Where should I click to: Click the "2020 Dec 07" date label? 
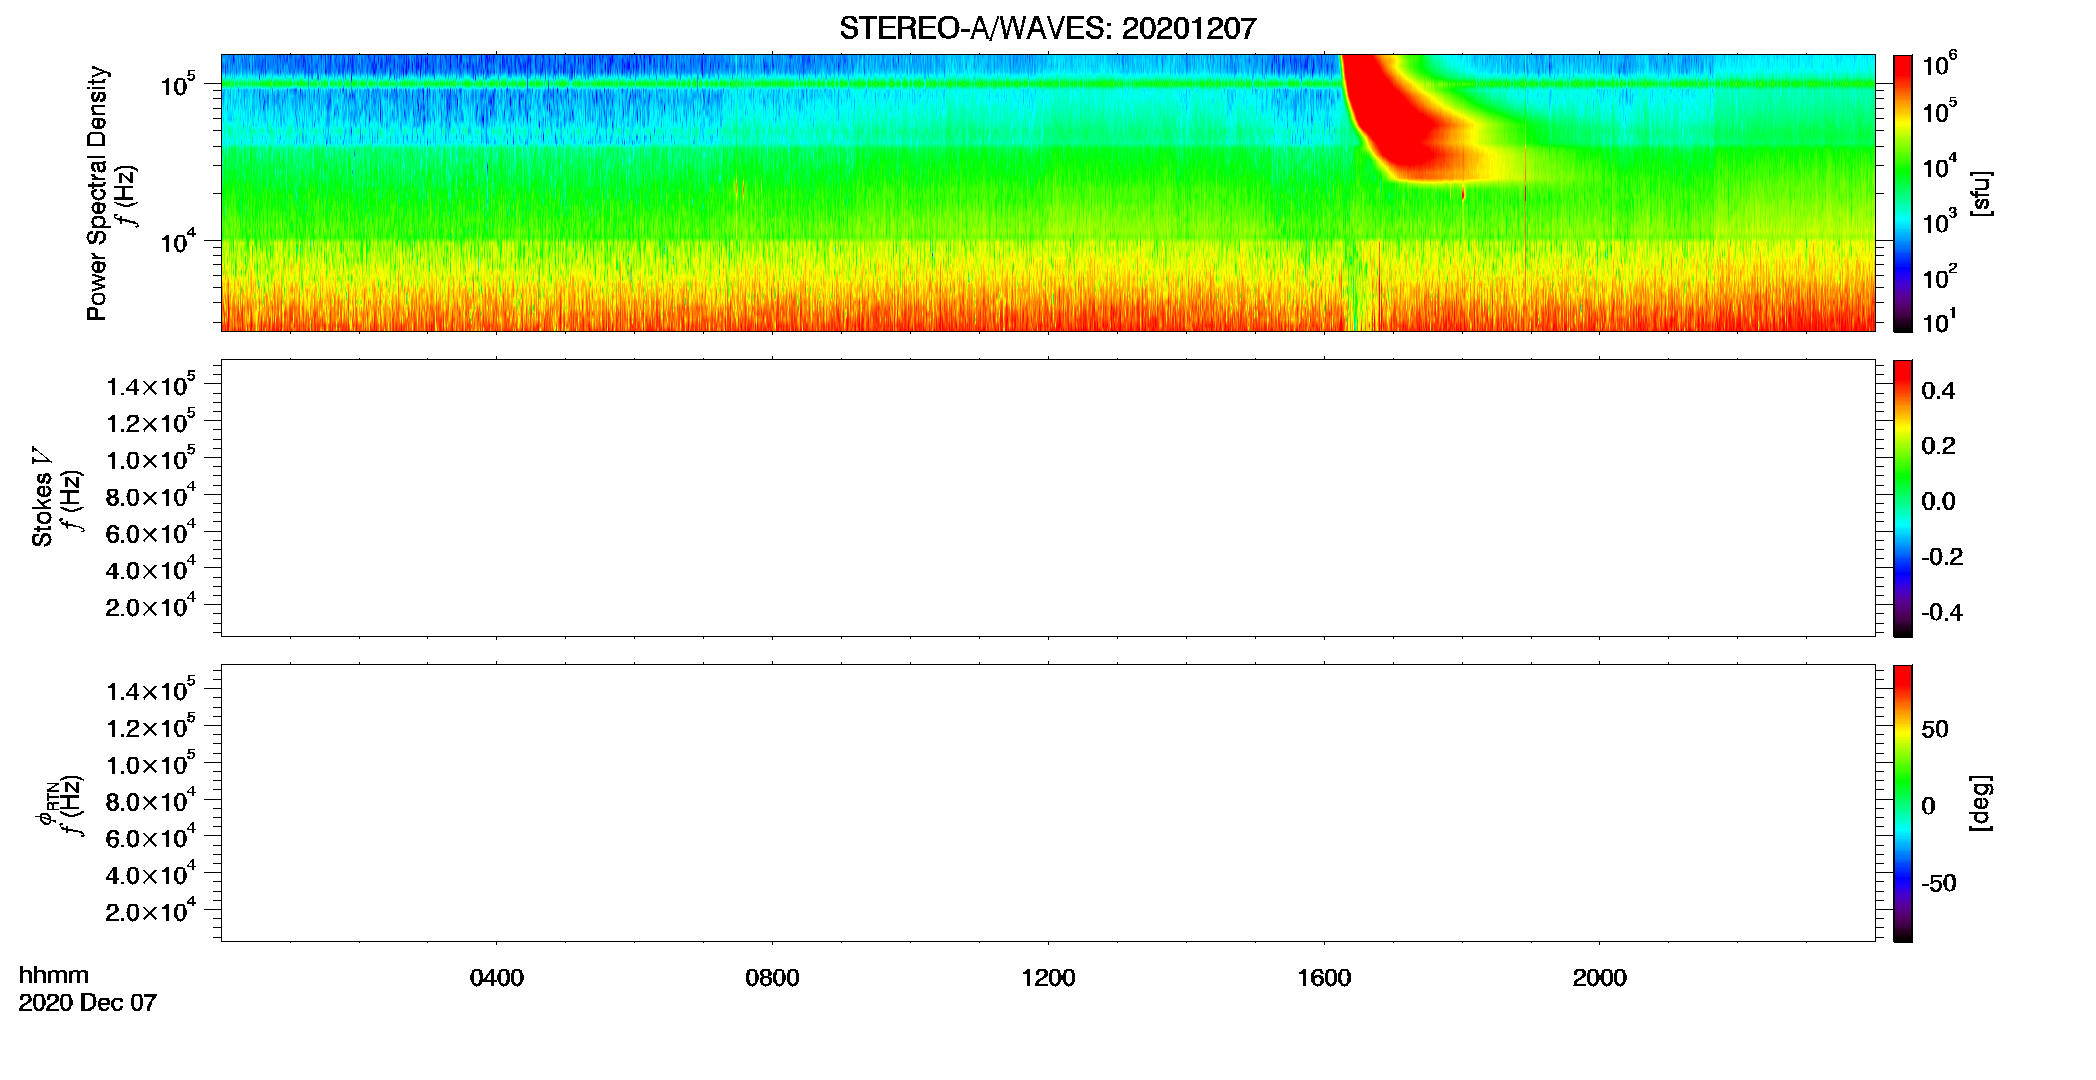click(x=88, y=1003)
